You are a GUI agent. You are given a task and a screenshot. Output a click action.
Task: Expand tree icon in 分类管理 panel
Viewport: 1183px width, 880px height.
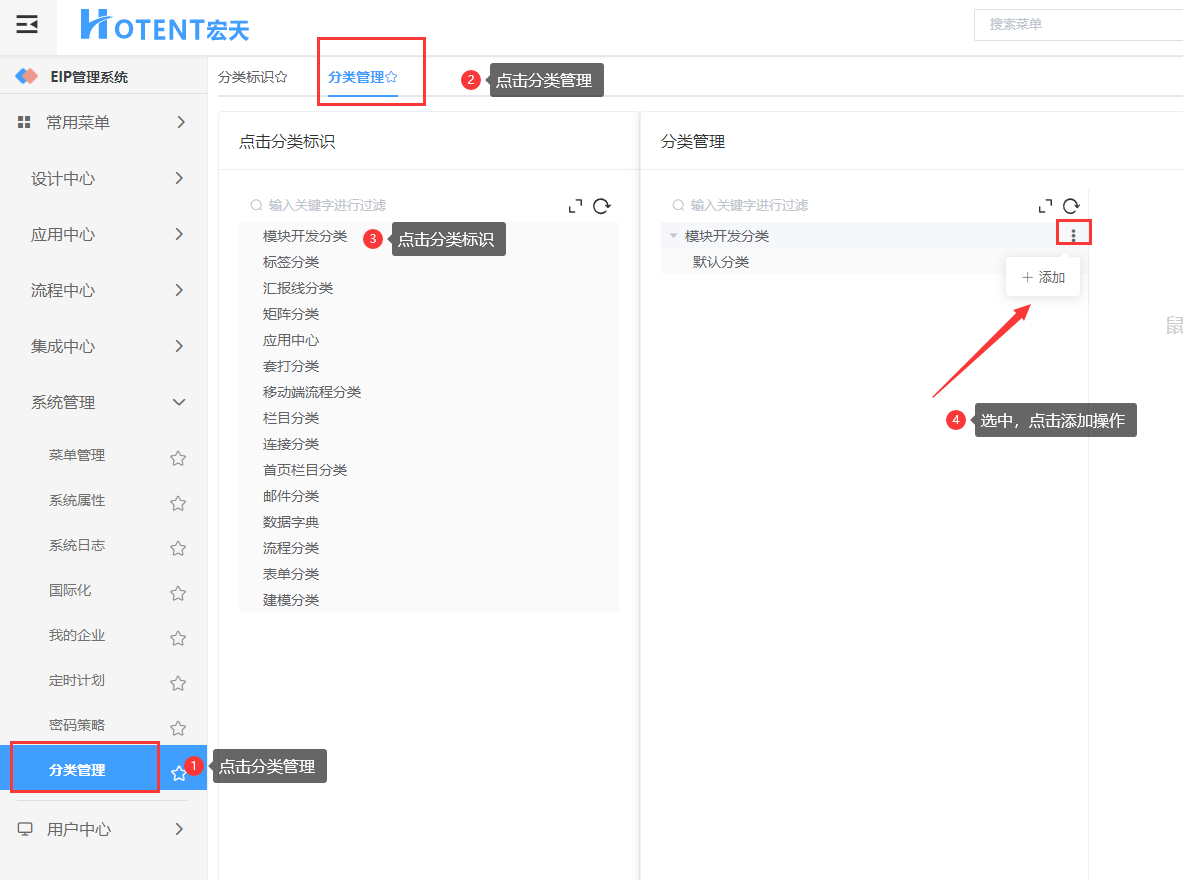coord(1046,206)
